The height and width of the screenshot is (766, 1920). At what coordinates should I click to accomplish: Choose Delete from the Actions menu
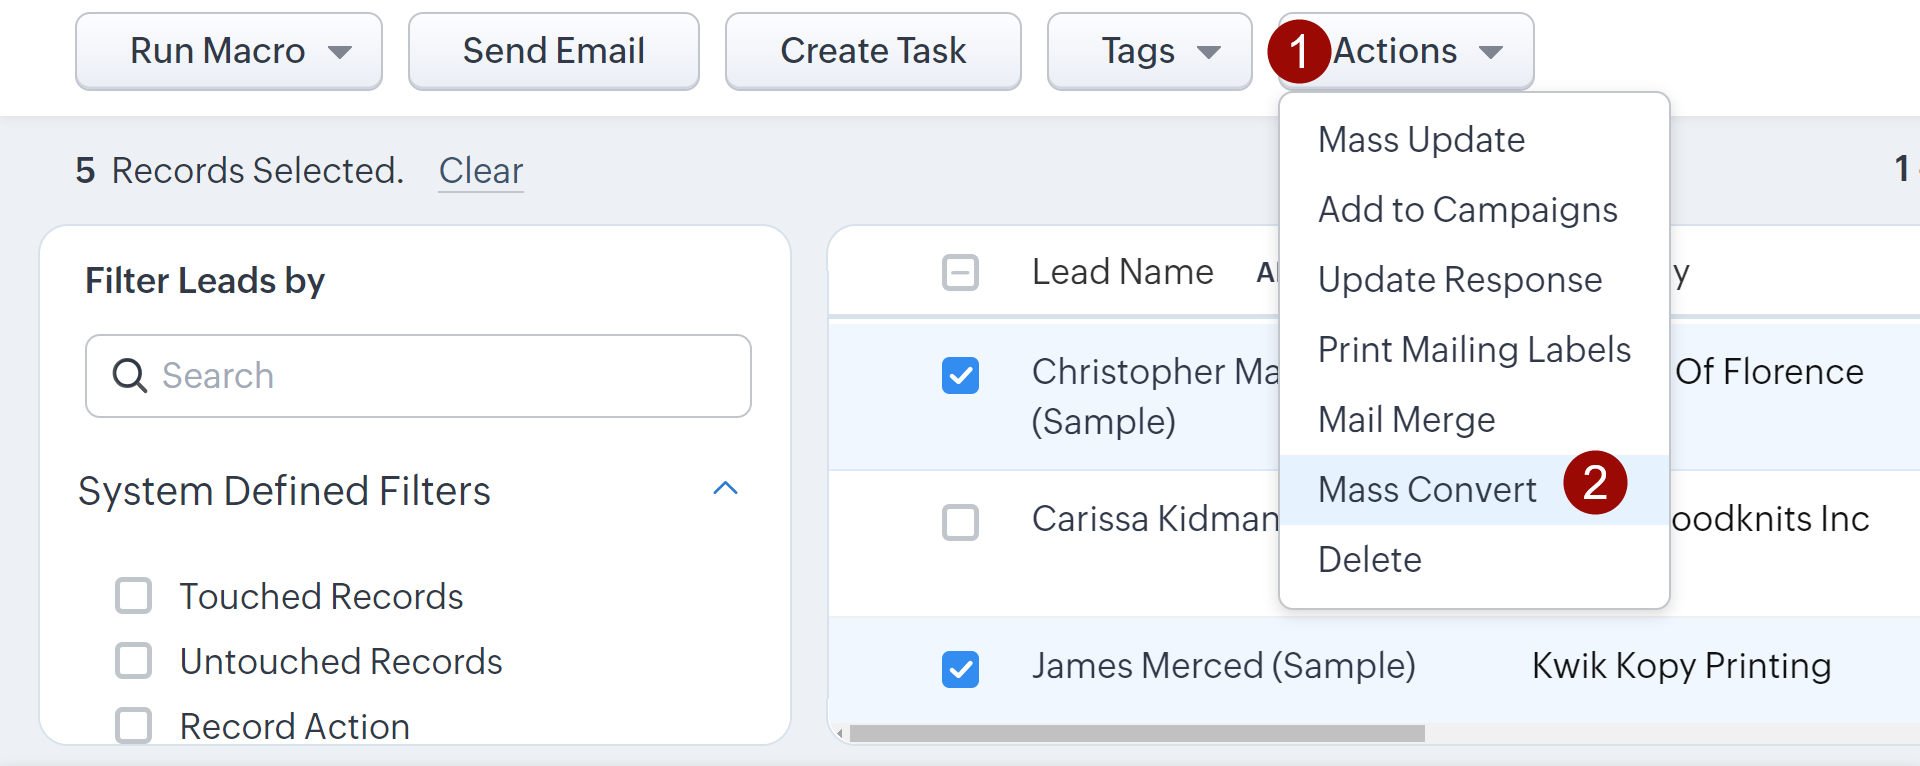(1369, 560)
